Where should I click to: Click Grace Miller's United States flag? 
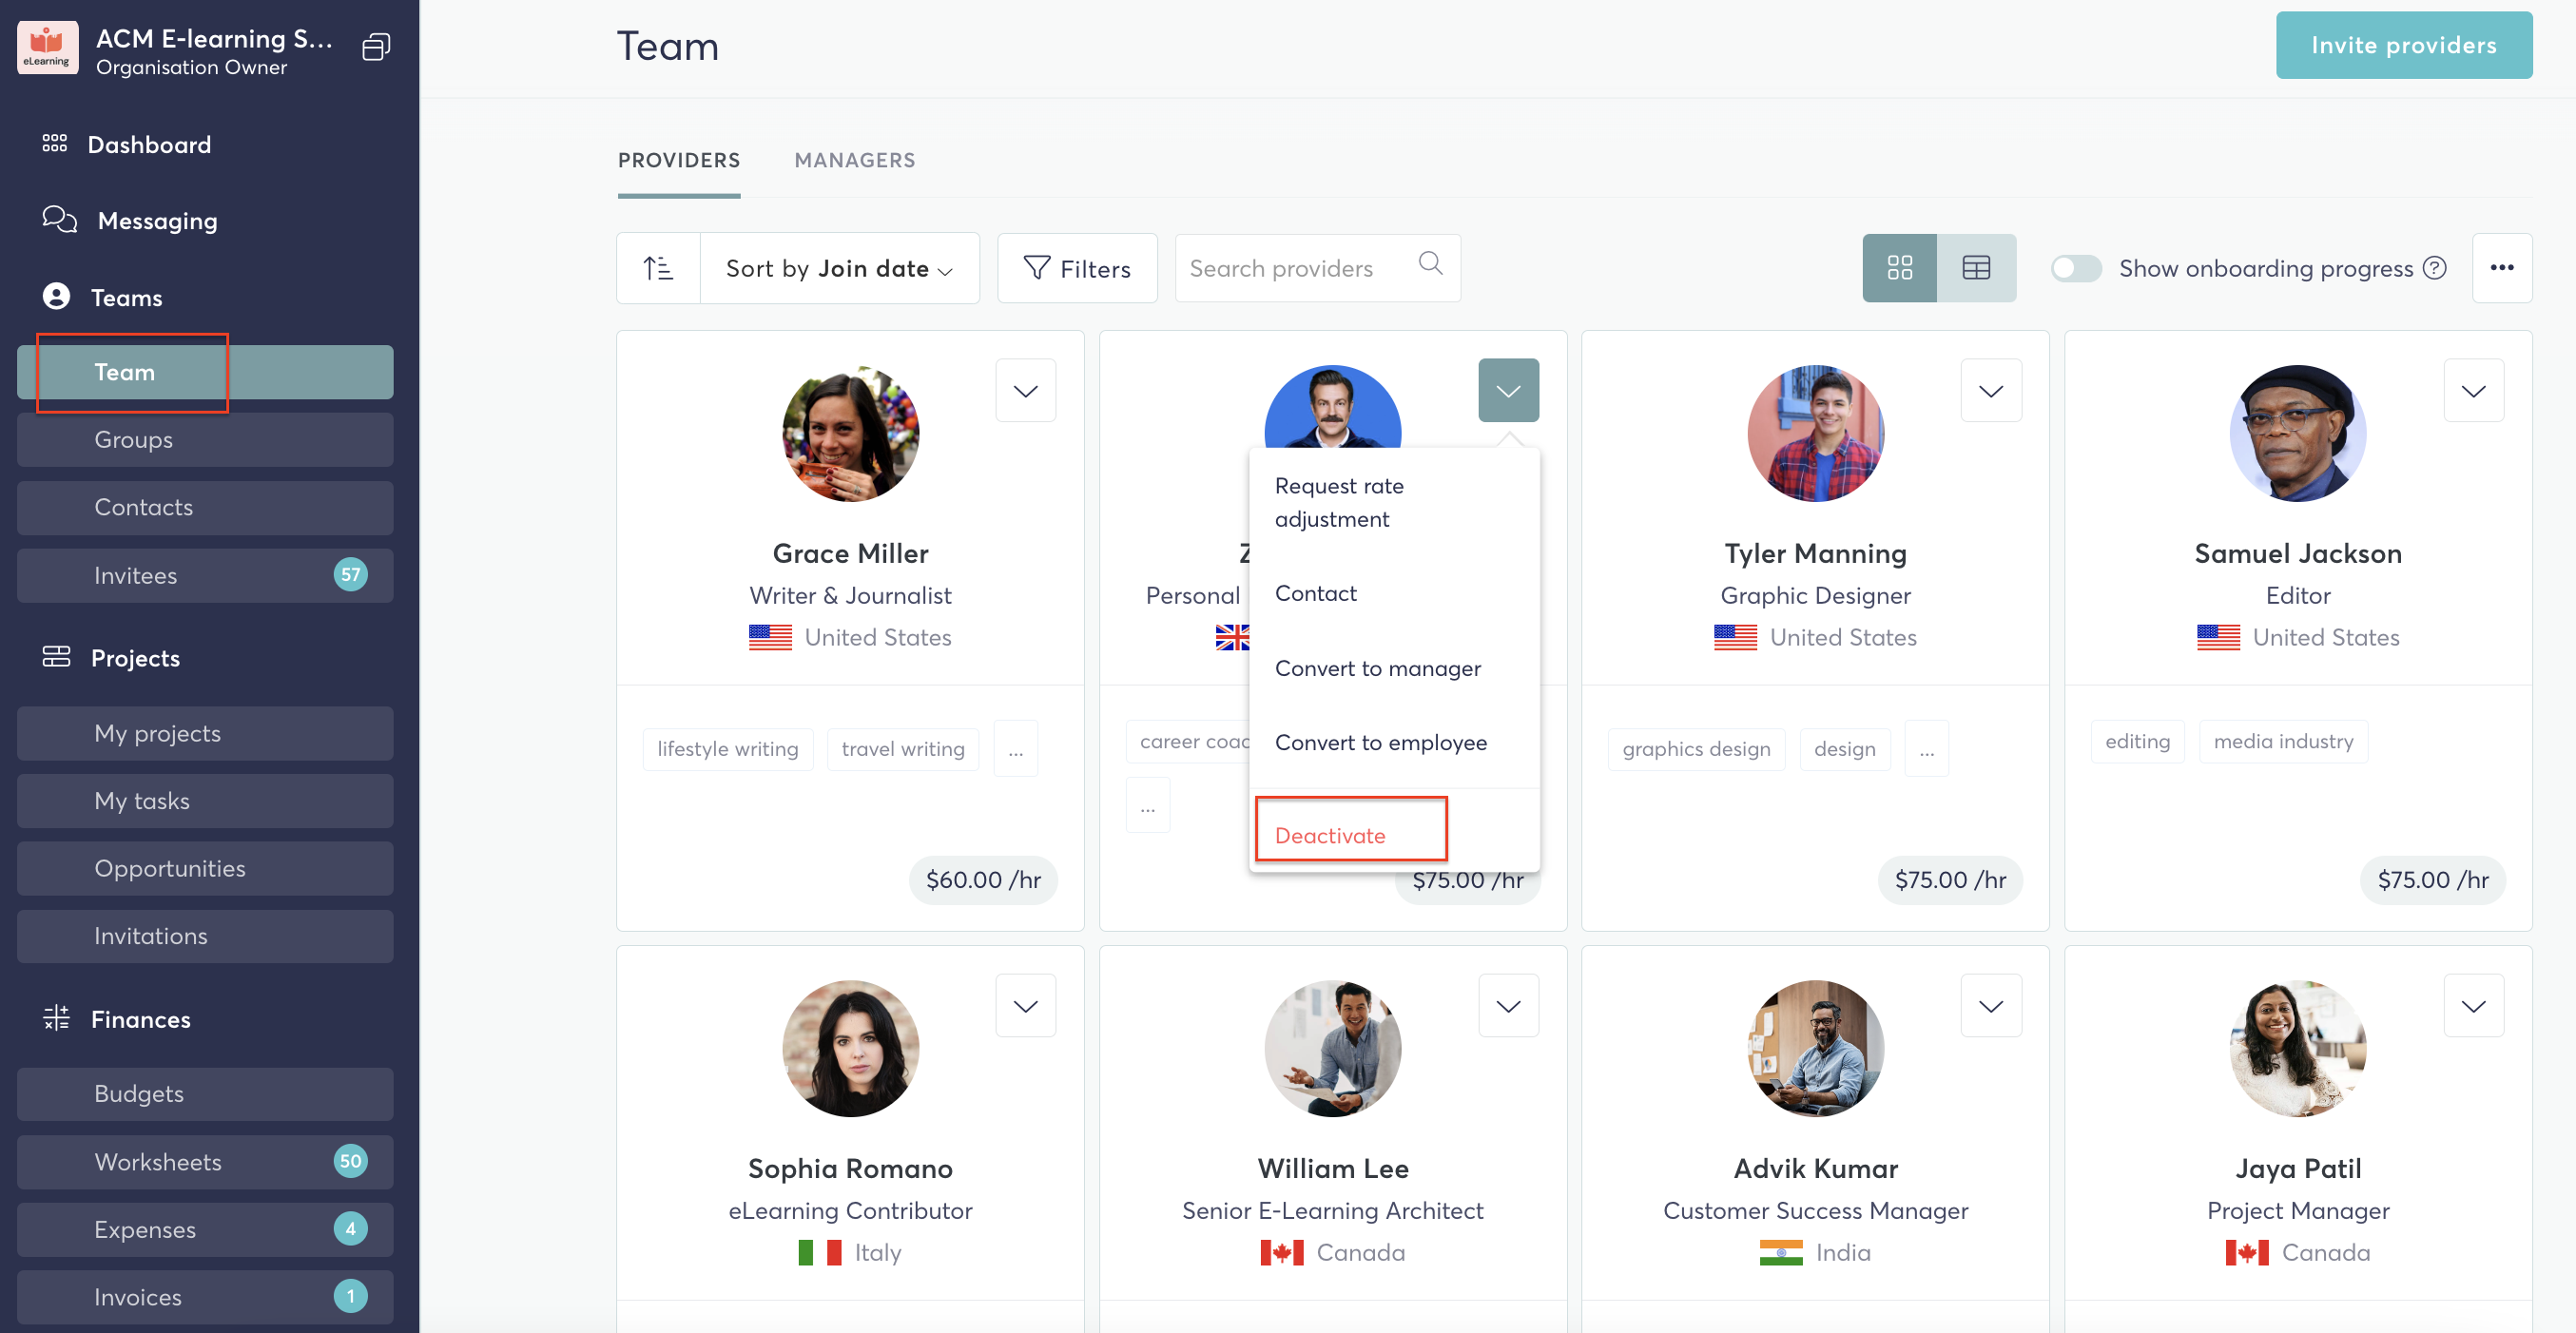[x=770, y=637]
